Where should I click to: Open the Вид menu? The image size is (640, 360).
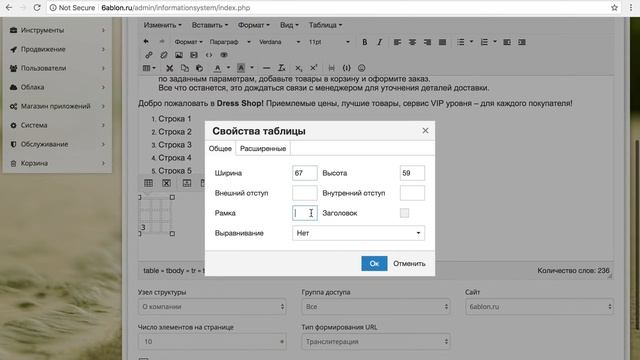(289, 25)
